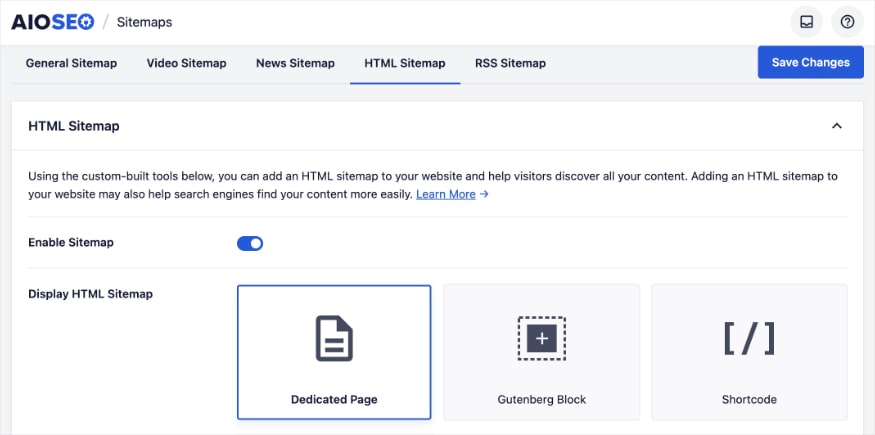The image size is (875, 435).
Task: Switch to the Video Sitemap tab
Action: point(186,64)
